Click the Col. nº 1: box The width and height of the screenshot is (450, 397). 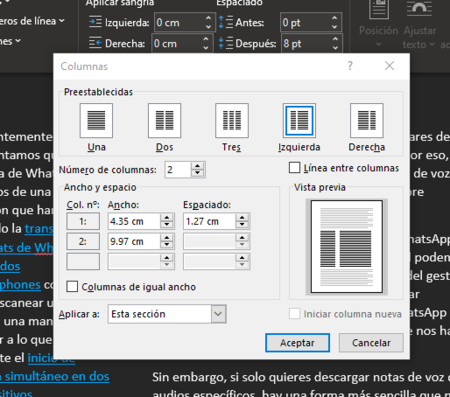pyautogui.click(x=83, y=221)
